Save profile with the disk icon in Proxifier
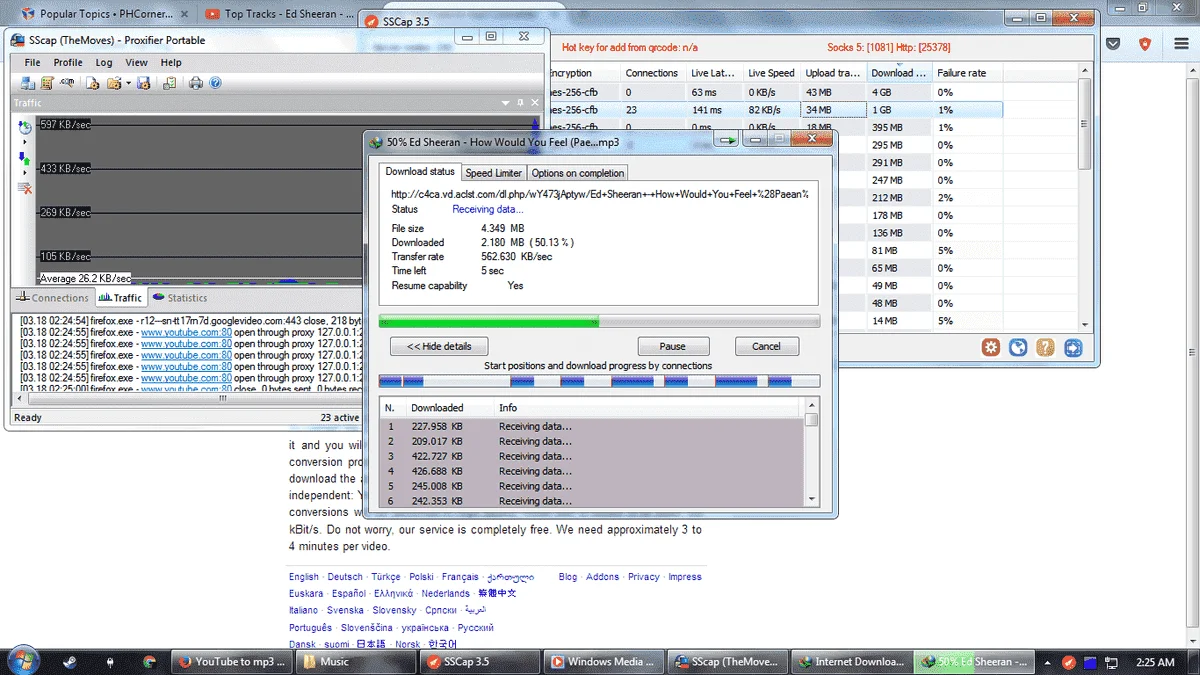The image size is (1200, 675). 144,83
